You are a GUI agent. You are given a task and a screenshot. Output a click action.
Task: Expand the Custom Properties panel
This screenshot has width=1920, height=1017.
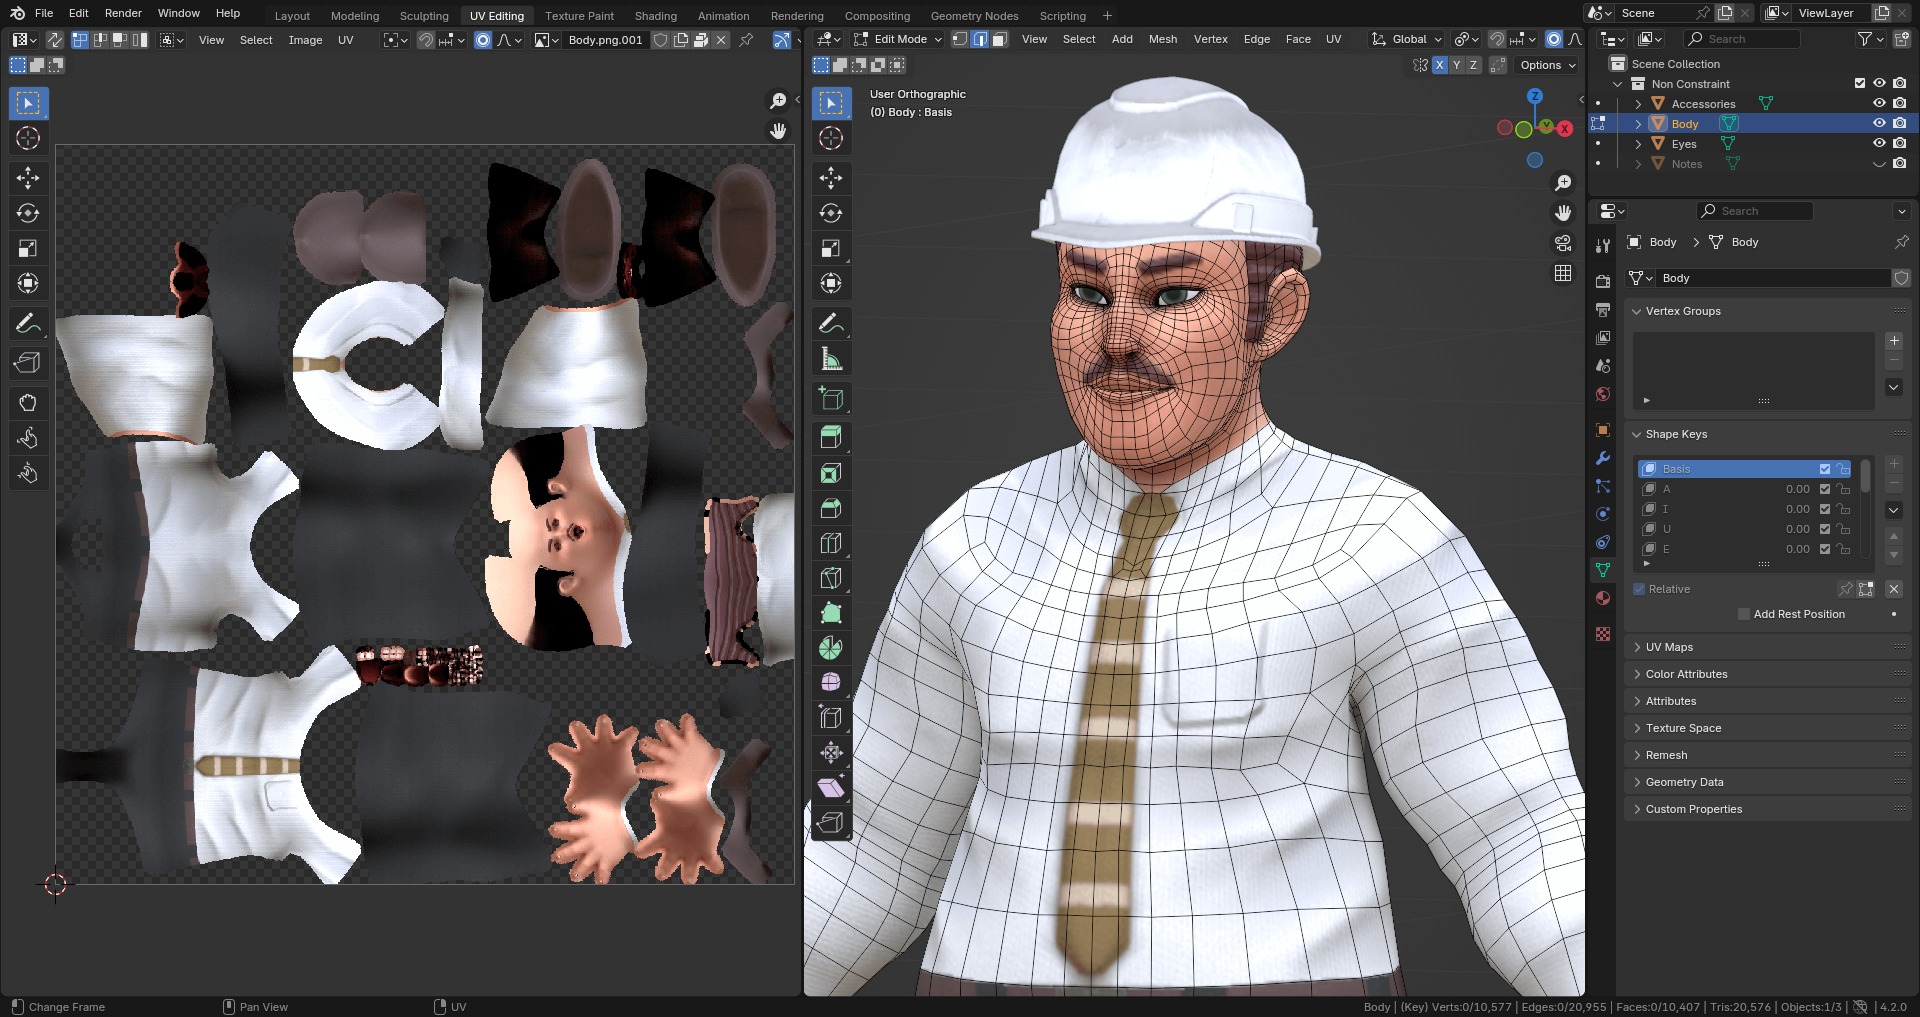[x=1693, y=809]
